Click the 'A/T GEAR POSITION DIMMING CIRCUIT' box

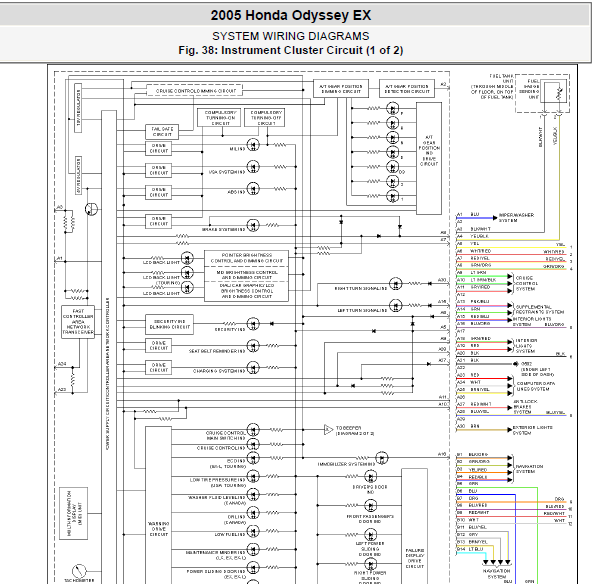coord(341,89)
